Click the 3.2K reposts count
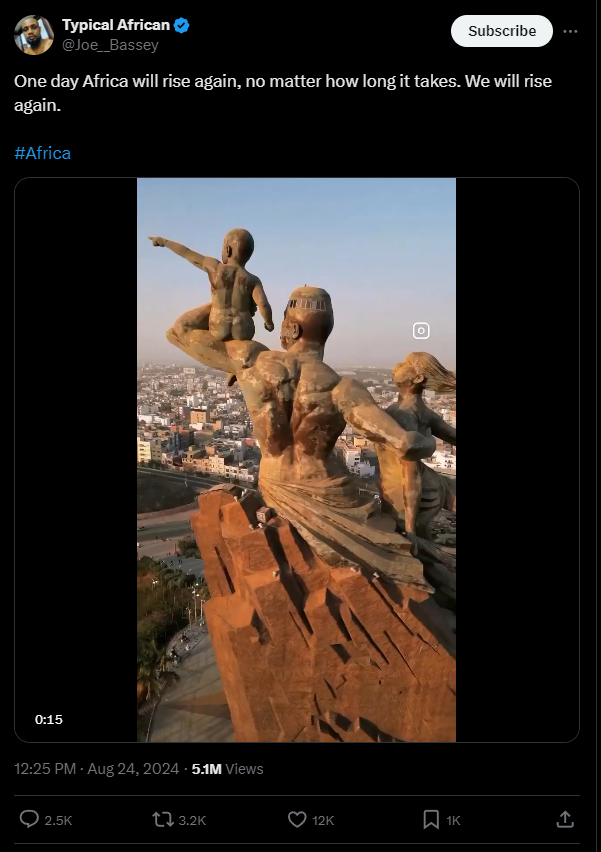This screenshot has width=601, height=852. [192, 820]
